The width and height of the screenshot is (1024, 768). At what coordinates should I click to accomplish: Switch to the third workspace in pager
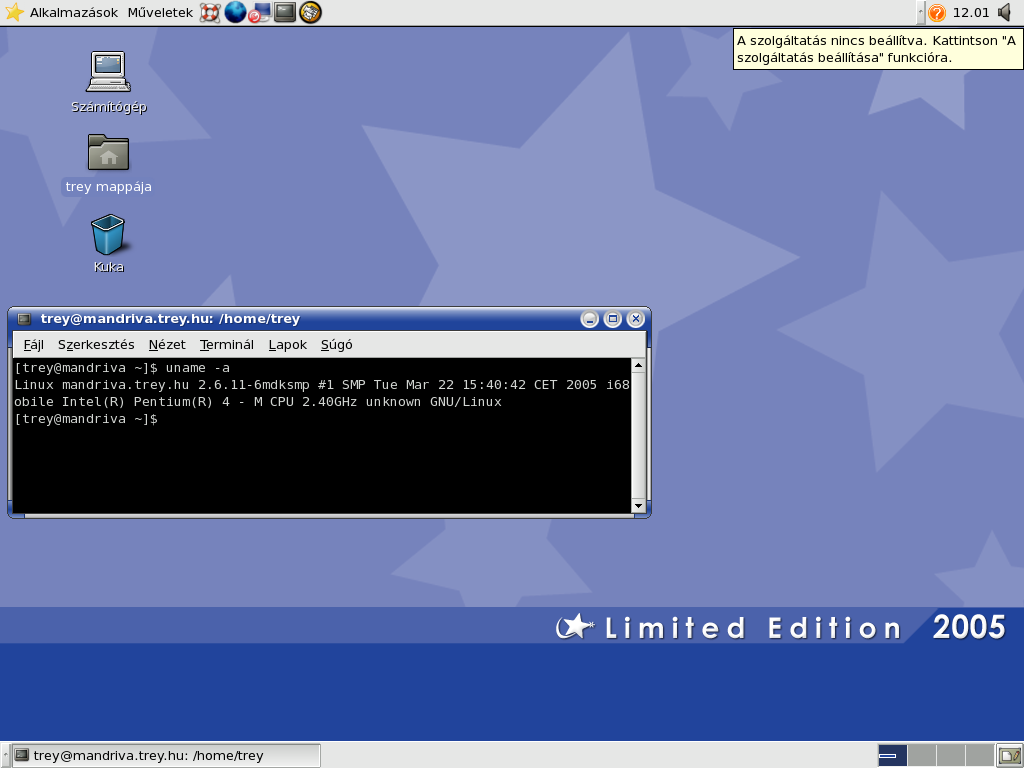pyautogui.click(x=951, y=756)
